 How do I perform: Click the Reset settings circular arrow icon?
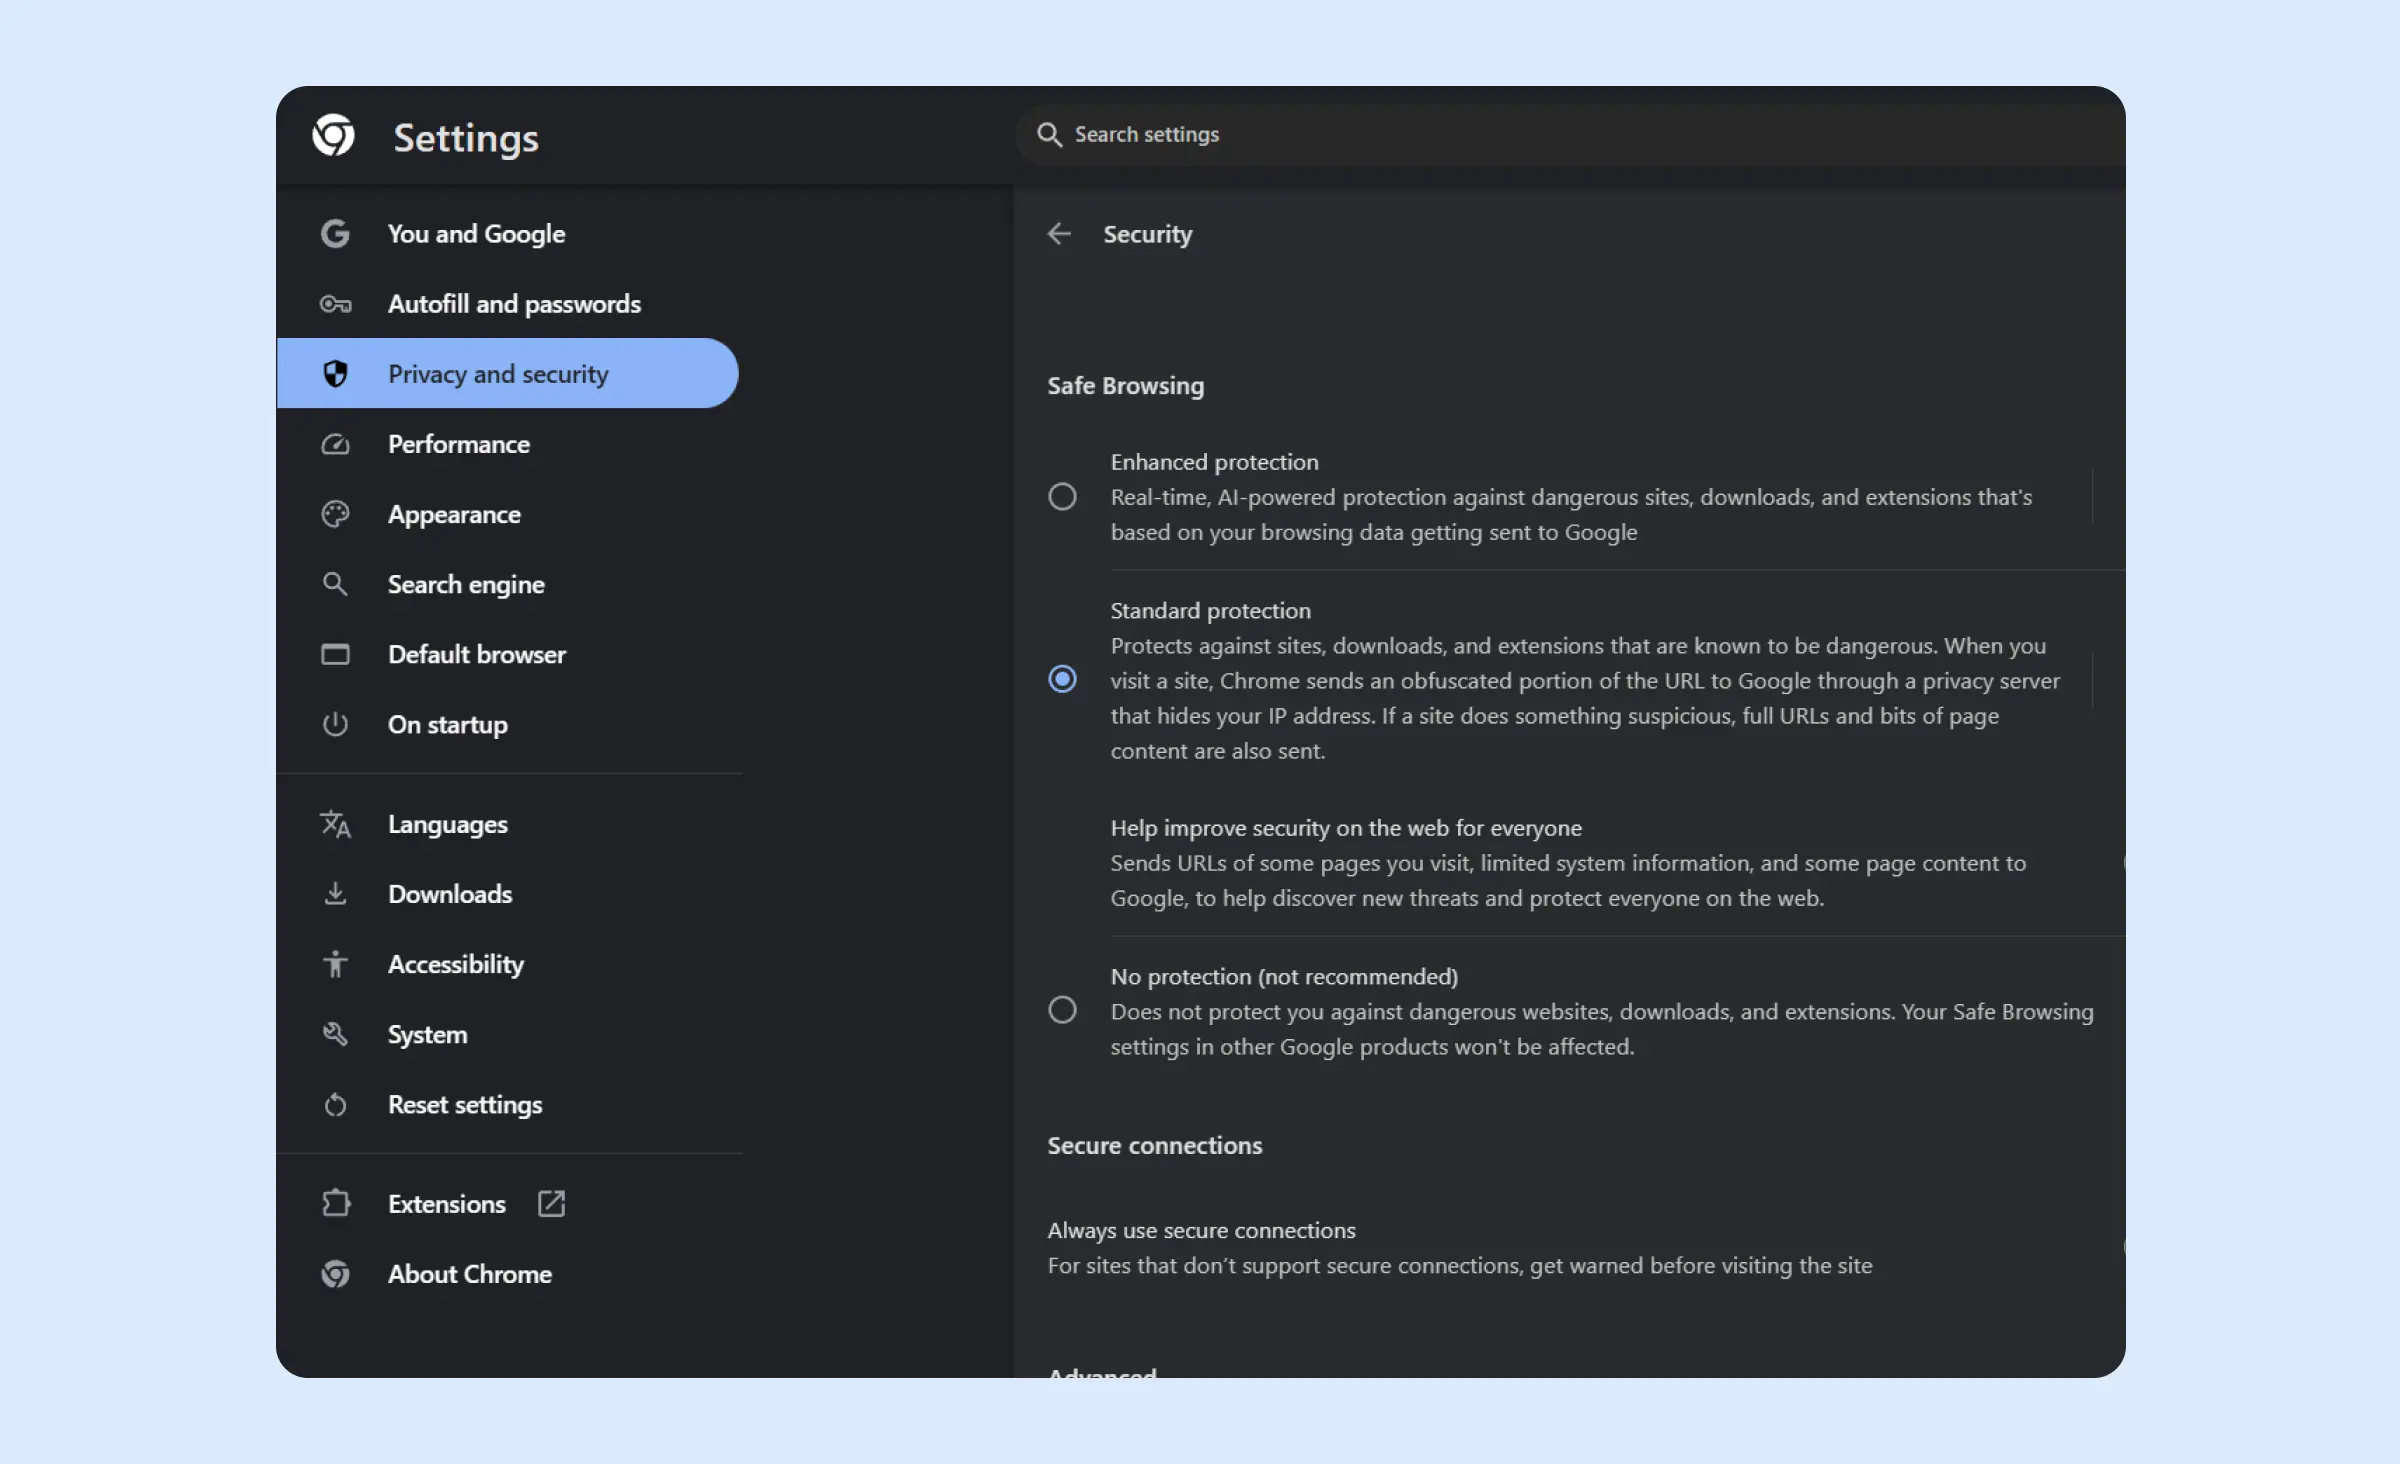coord(335,1105)
